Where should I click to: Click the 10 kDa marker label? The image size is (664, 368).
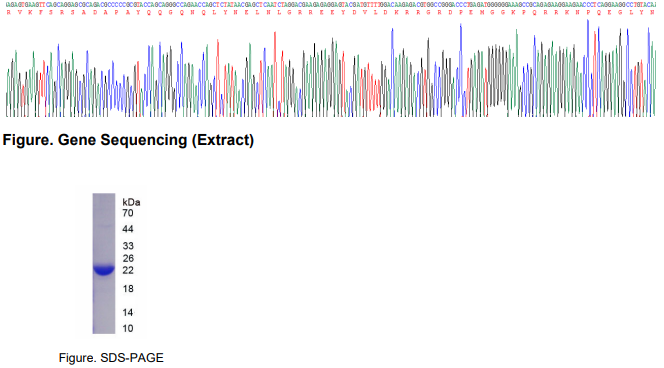click(x=128, y=328)
